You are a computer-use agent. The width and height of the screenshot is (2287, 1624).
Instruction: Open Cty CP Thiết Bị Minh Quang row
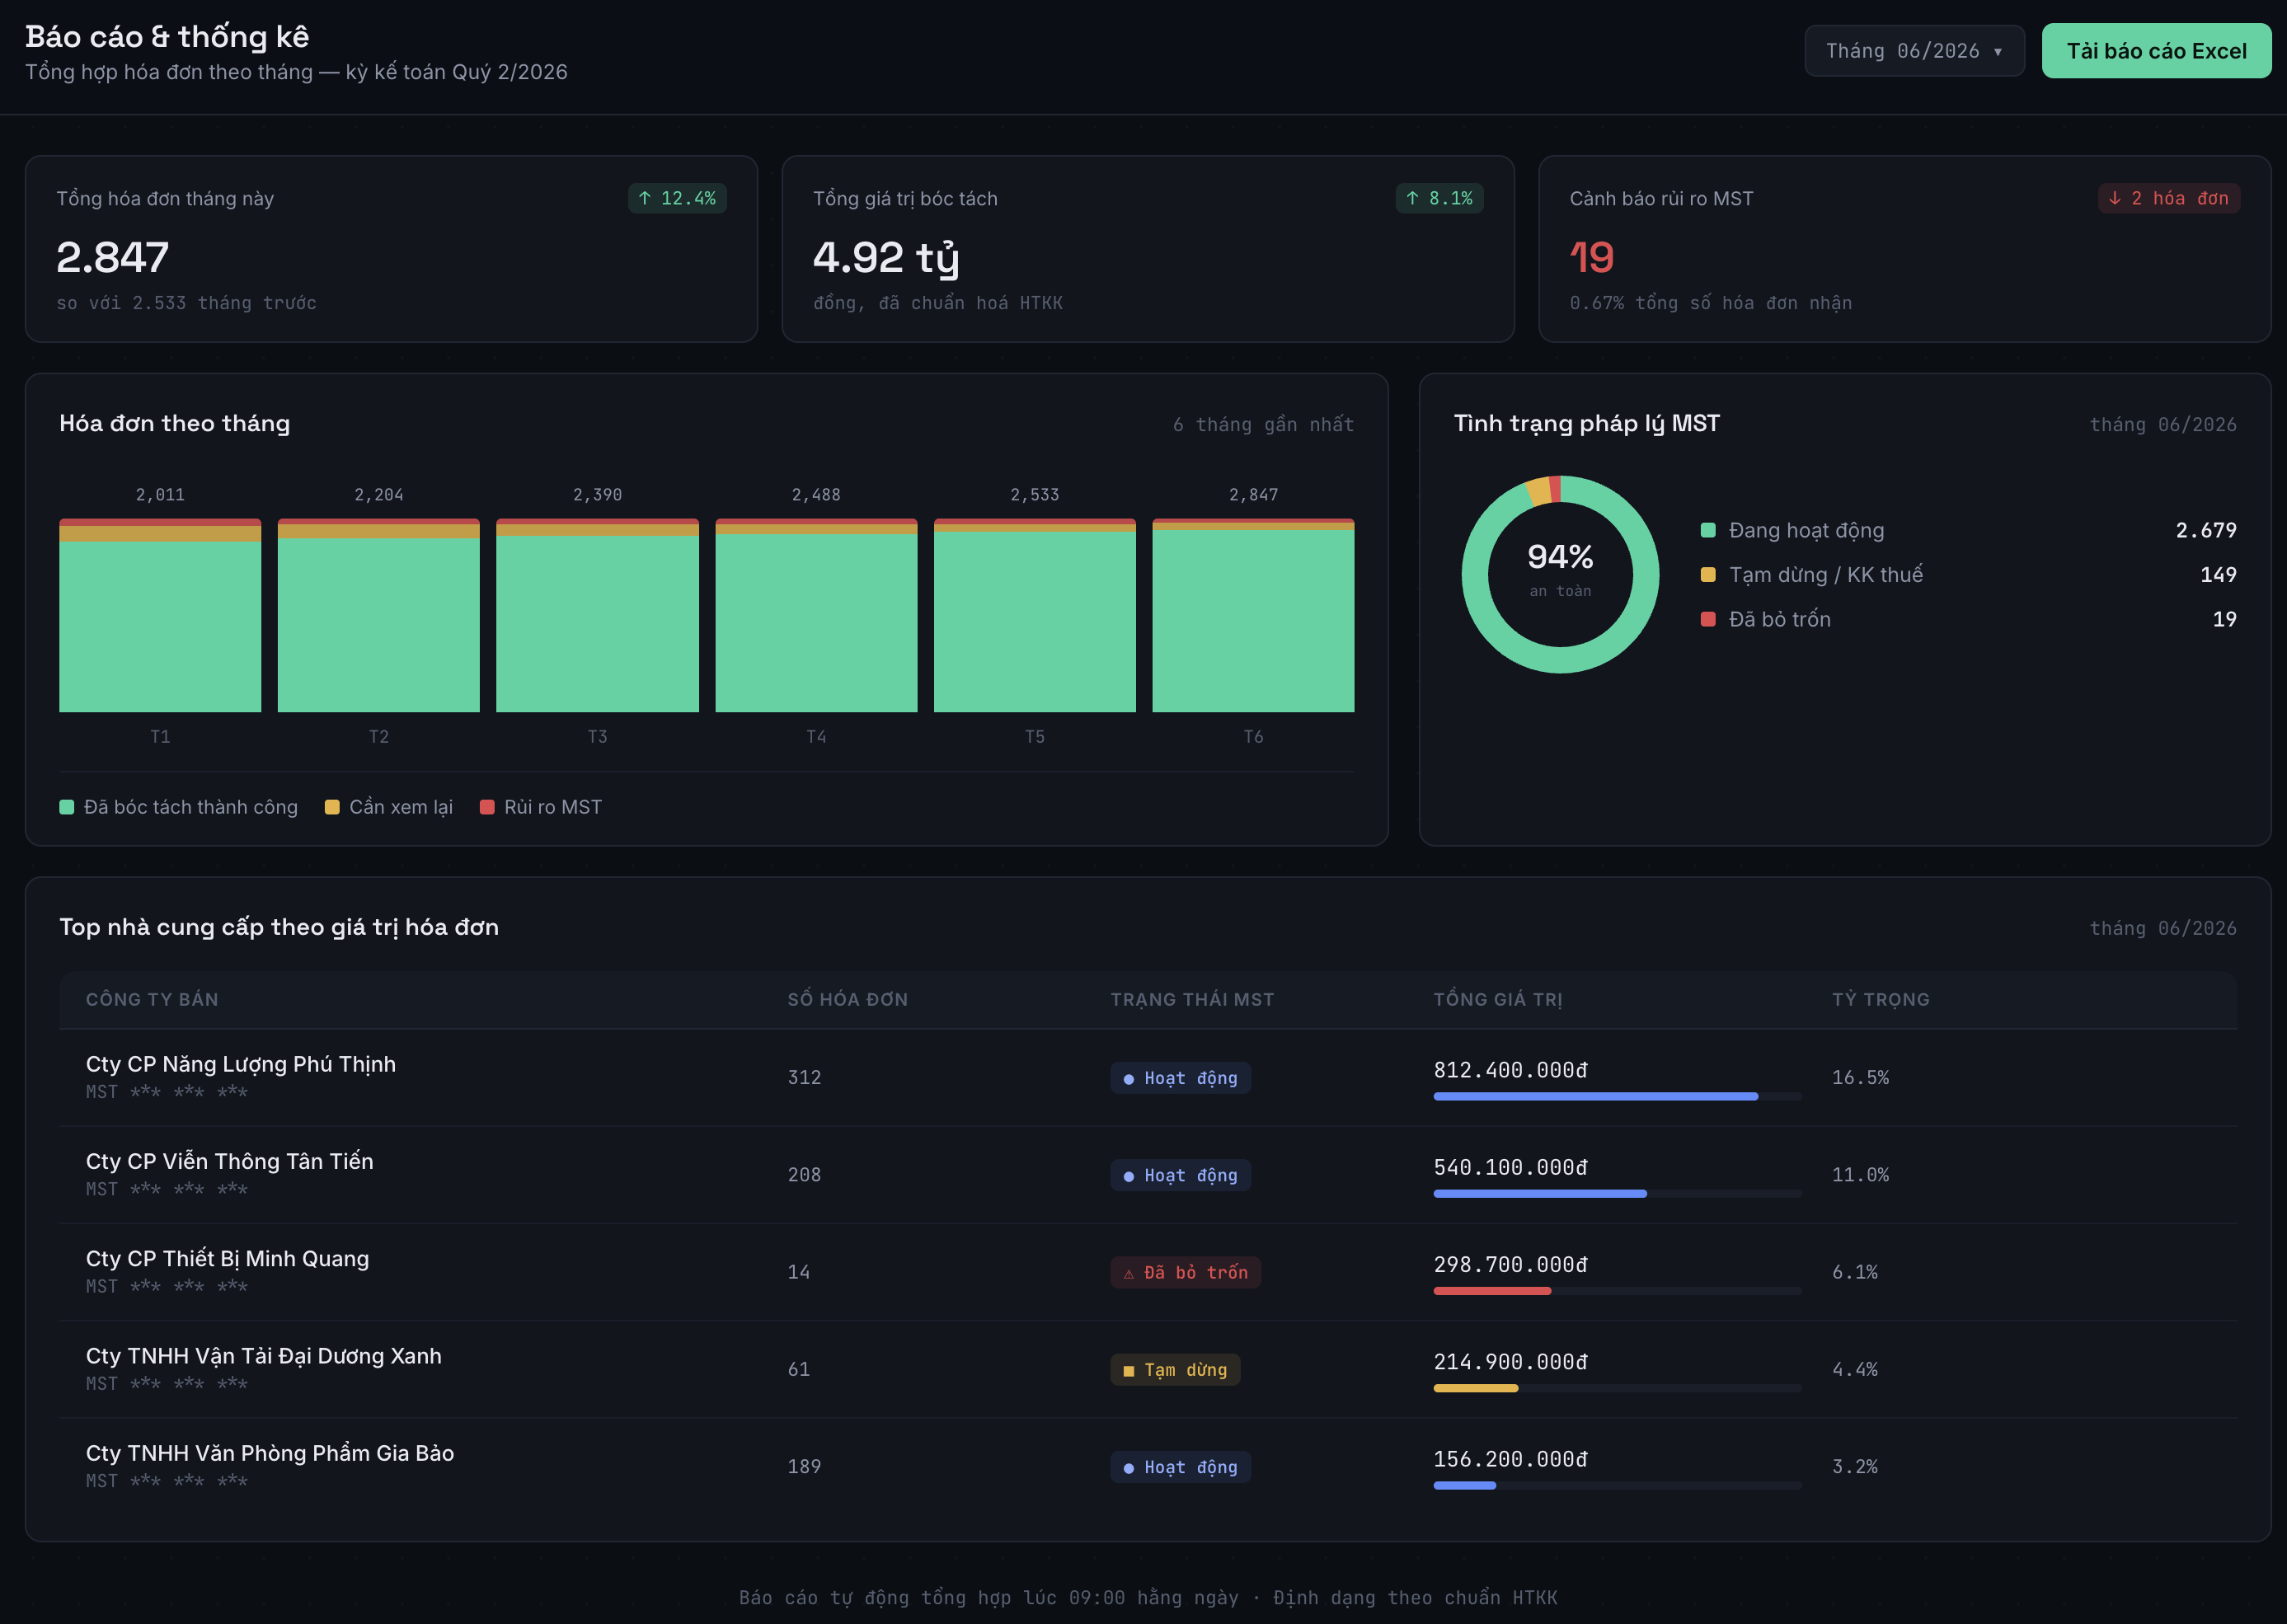point(1148,1272)
